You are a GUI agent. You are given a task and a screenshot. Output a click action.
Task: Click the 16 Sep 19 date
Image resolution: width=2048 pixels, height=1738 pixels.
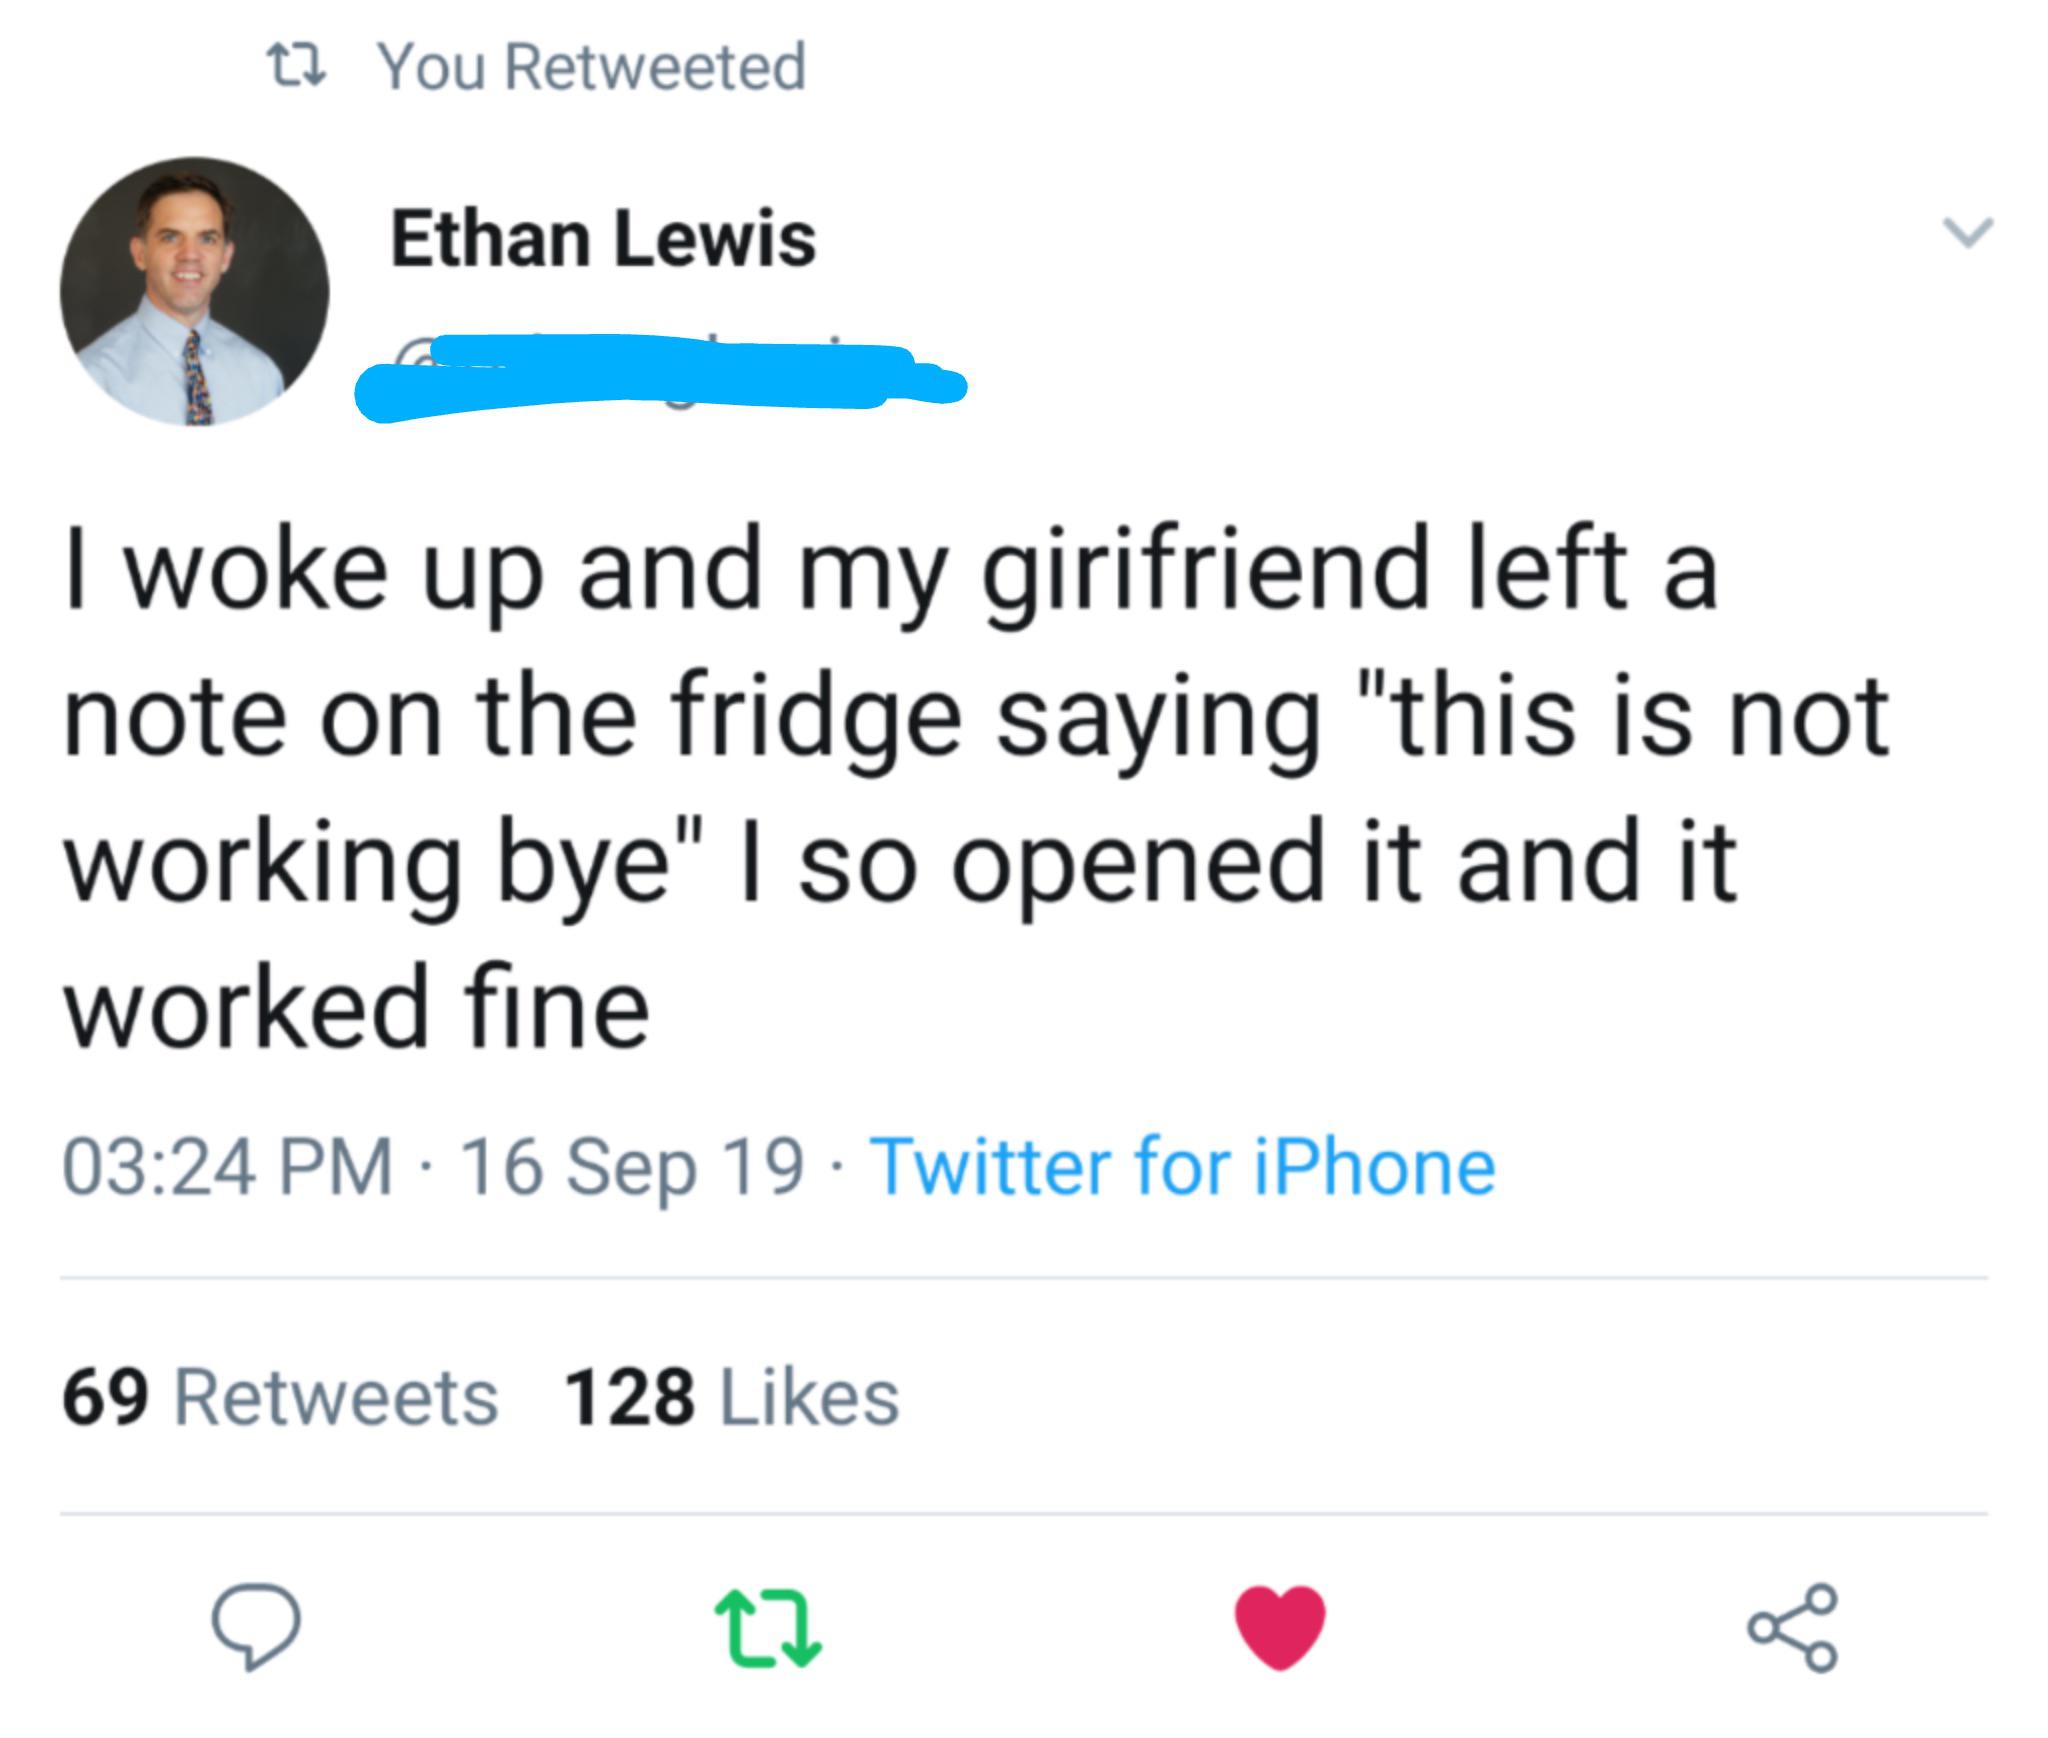point(632,1166)
